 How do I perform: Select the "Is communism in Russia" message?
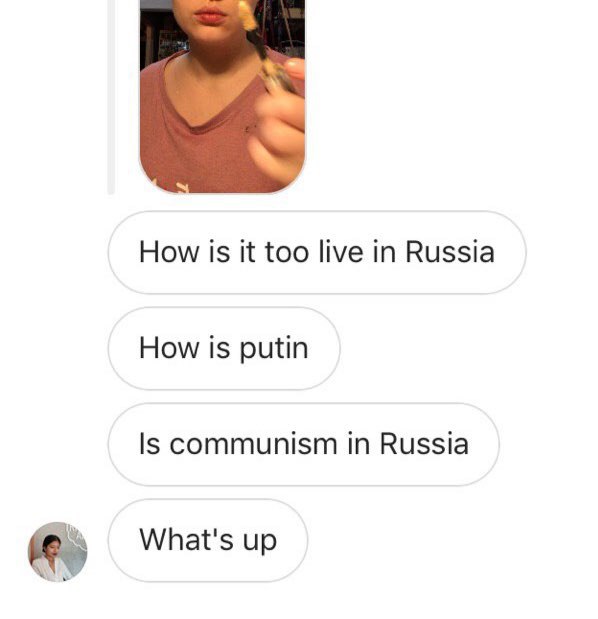click(304, 444)
